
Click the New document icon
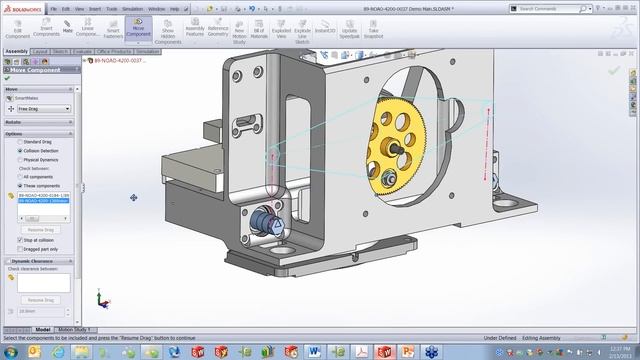(x=196, y=9)
